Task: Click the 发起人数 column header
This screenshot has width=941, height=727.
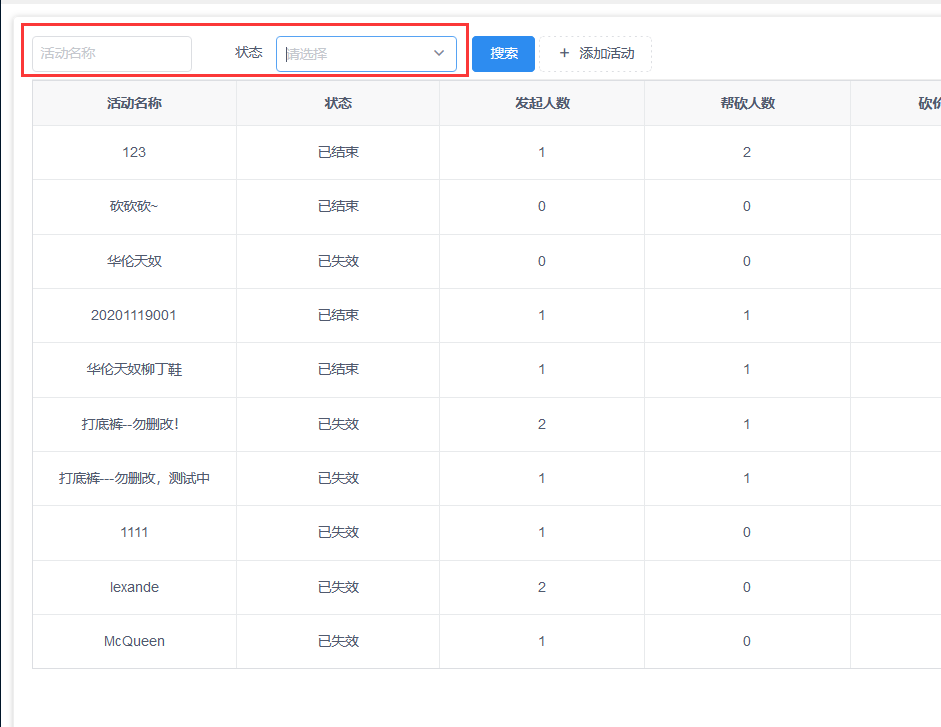Action: 542,103
